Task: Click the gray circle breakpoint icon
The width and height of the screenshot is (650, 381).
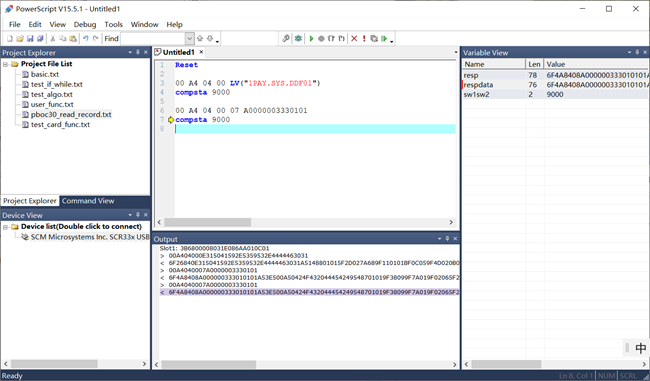Action: click(321, 39)
